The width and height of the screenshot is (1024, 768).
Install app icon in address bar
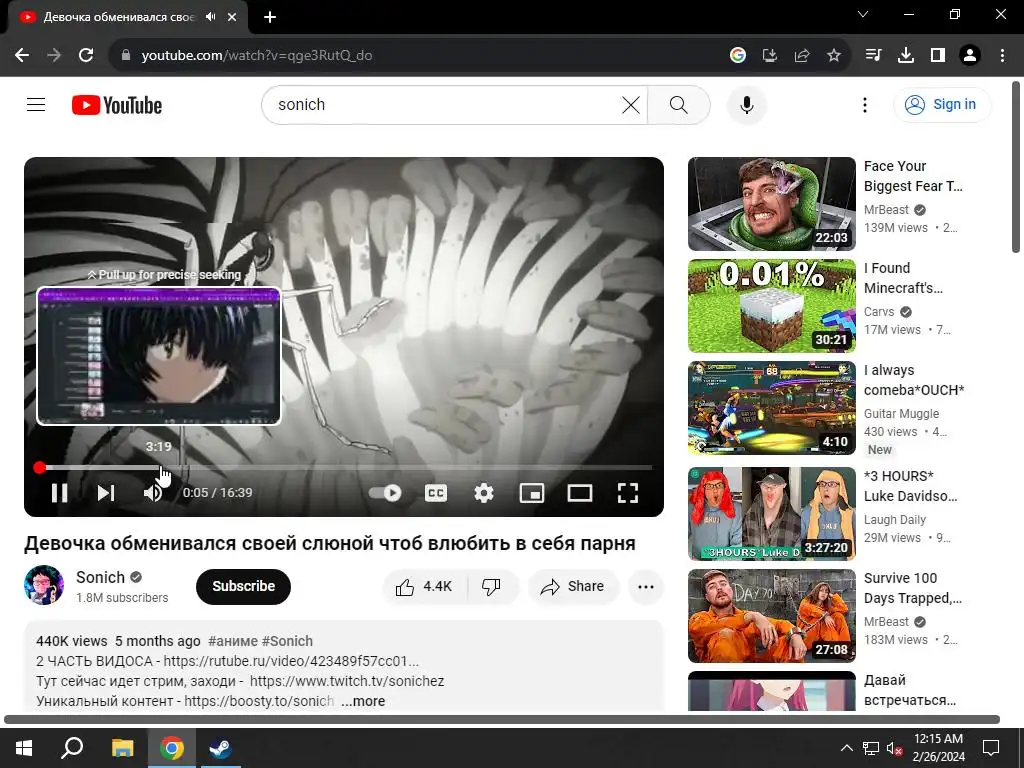point(769,56)
